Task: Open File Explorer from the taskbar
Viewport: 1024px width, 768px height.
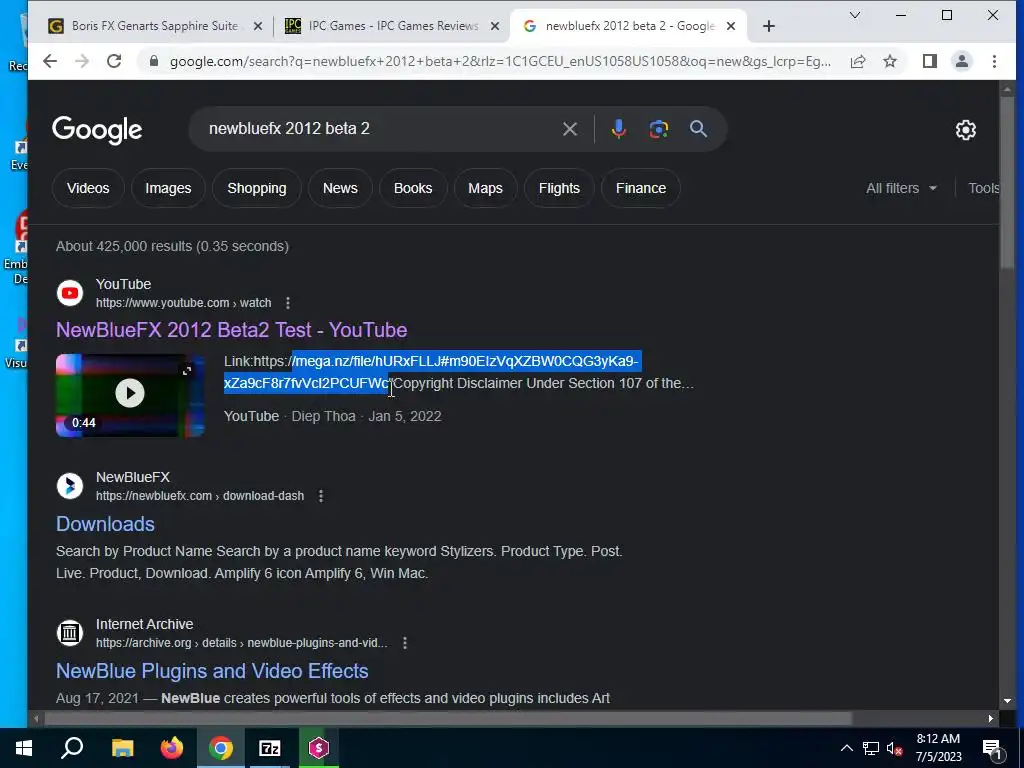Action: point(122,748)
